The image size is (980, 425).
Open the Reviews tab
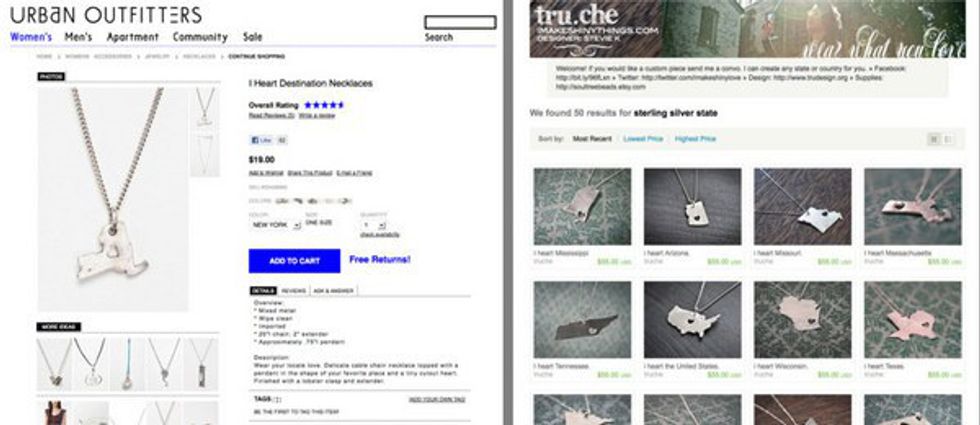click(293, 291)
